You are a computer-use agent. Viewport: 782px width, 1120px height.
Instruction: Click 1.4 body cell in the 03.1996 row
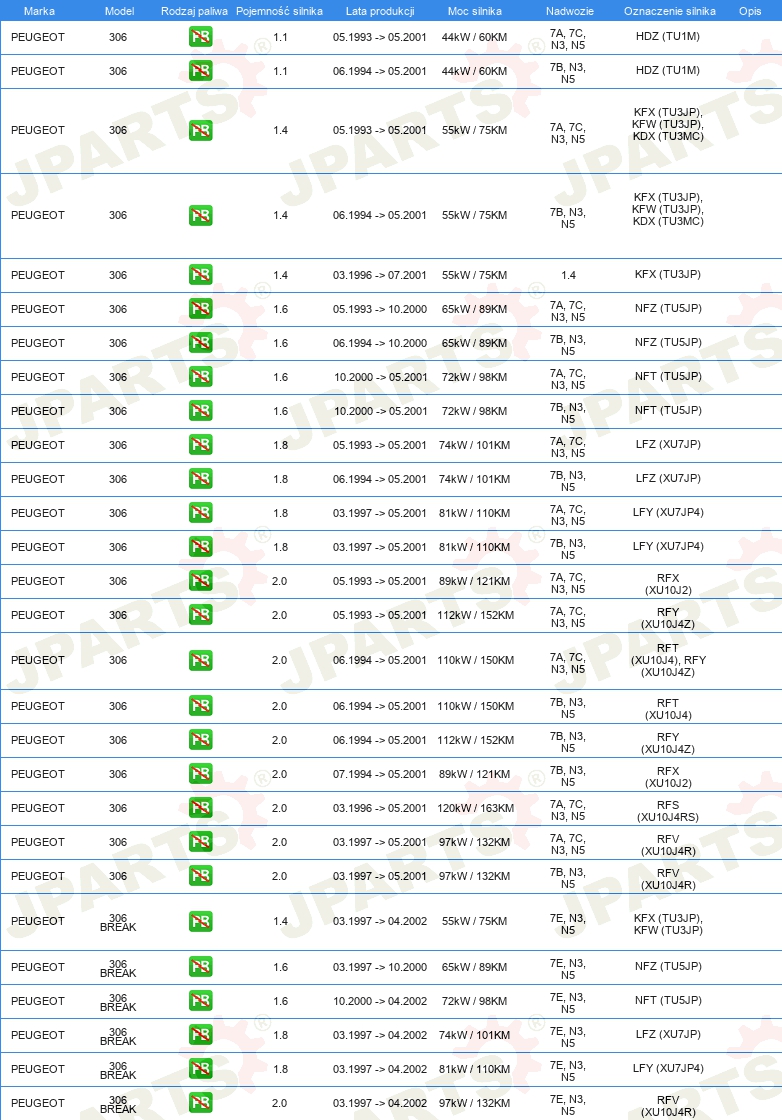coord(568,275)
